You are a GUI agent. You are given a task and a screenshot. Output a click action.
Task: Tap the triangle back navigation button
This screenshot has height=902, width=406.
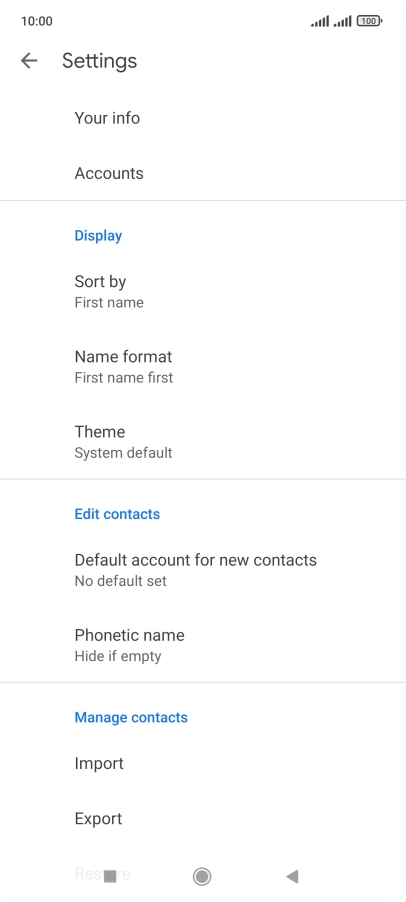292,876
